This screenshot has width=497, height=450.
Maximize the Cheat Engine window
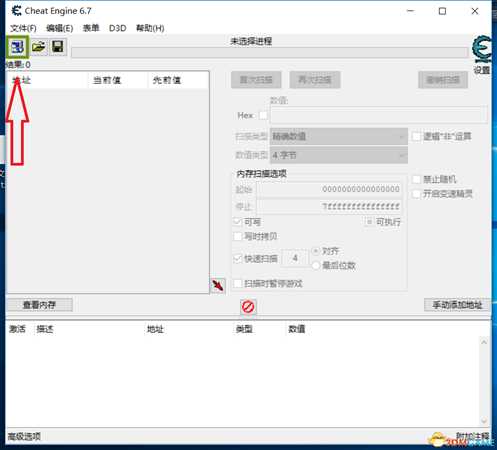(x=442, y=11)
